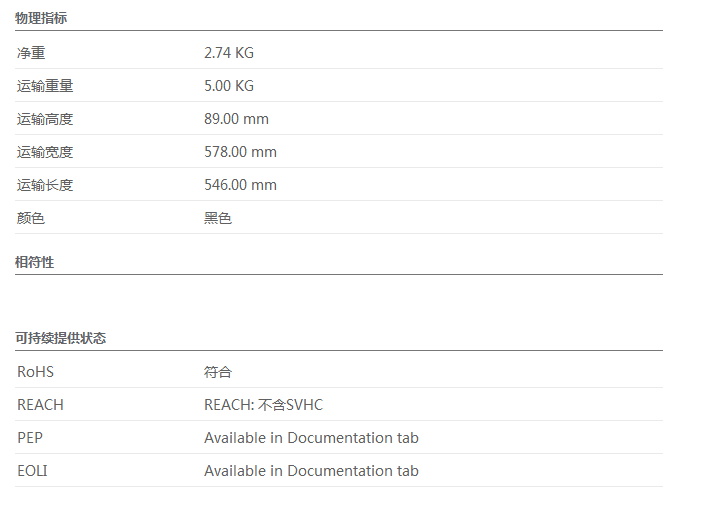Select the 5.00 KG value

(229, 86)
